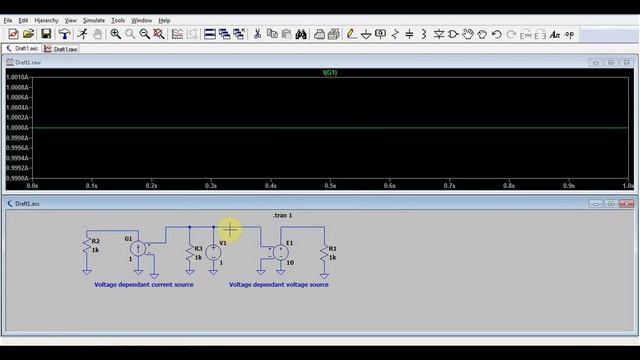Open the Help menu
The width and height of the screenshot is (640, 360).
click(164, 20)
